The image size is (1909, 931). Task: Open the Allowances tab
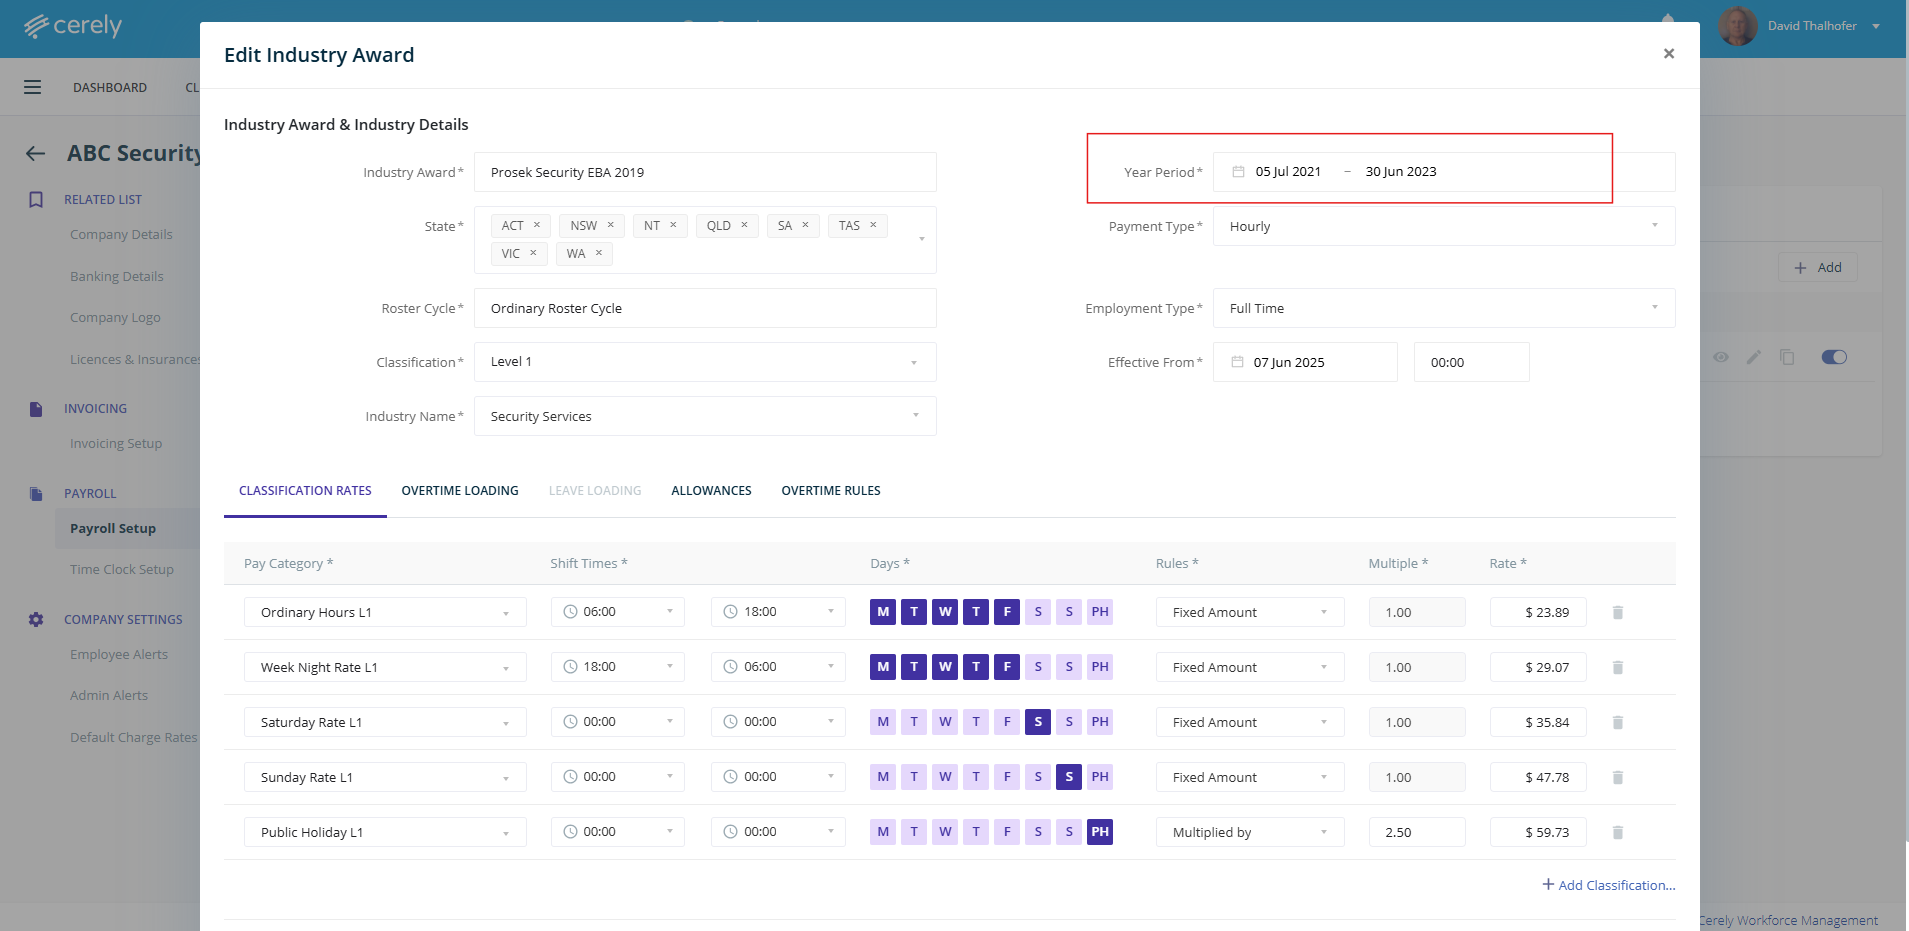click(x=711, y=491)
